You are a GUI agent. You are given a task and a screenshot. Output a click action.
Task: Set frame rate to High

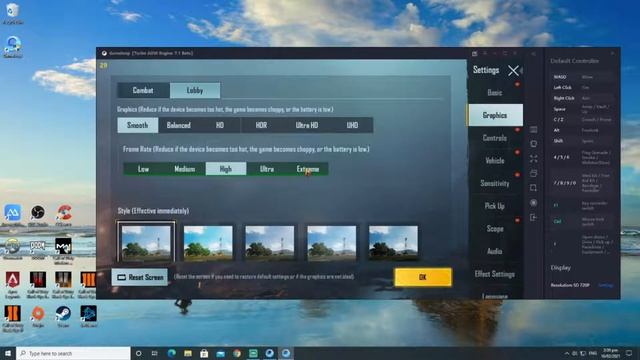coord(226,169)
